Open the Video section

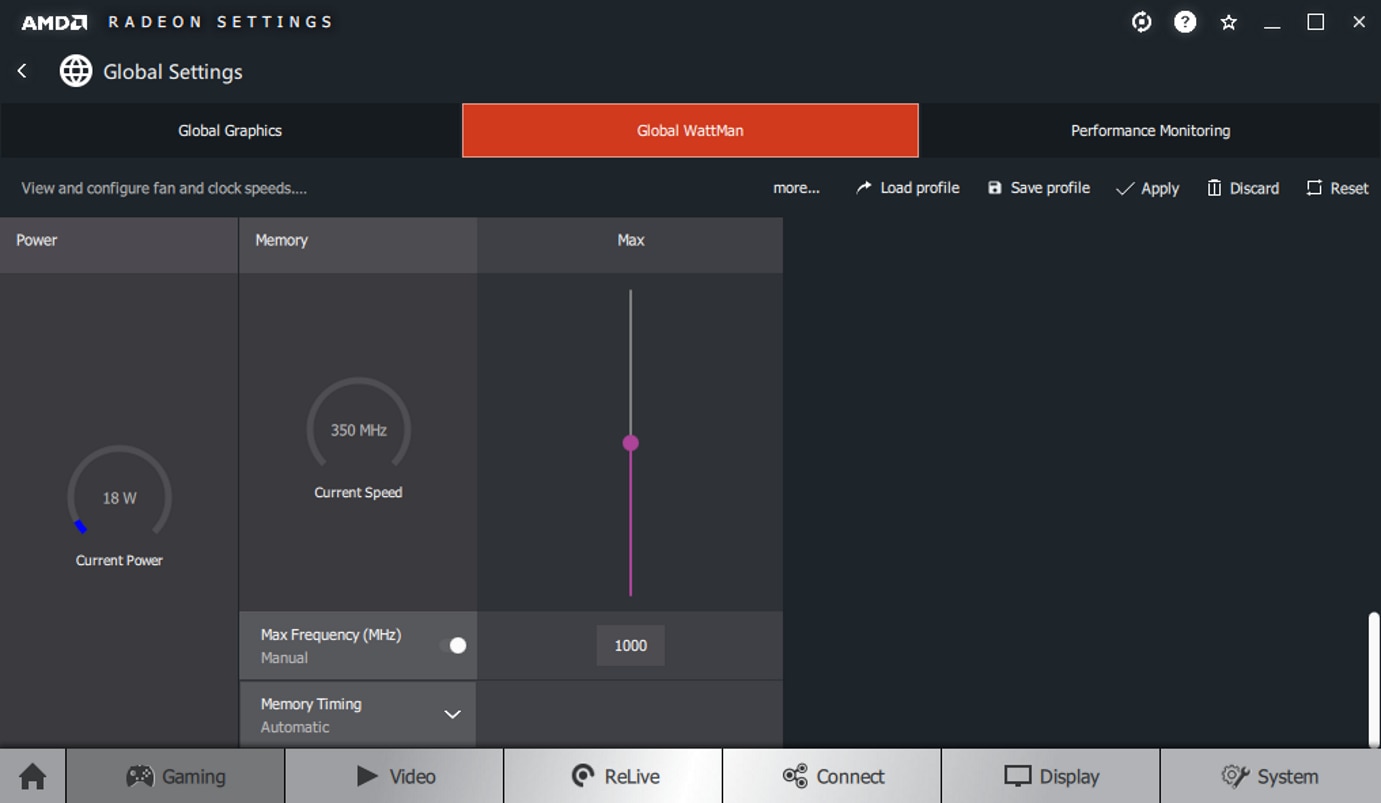(394, 776)
